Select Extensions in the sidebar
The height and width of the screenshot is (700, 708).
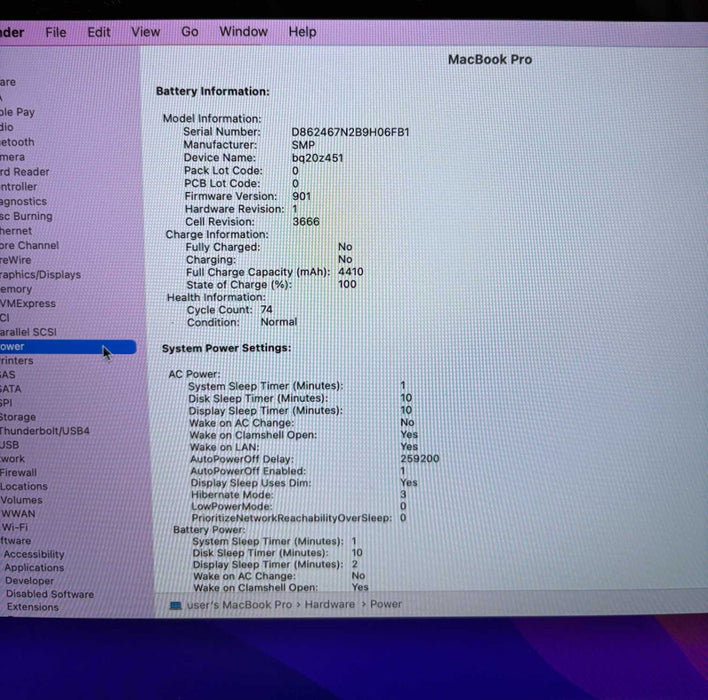coord(33,607)
